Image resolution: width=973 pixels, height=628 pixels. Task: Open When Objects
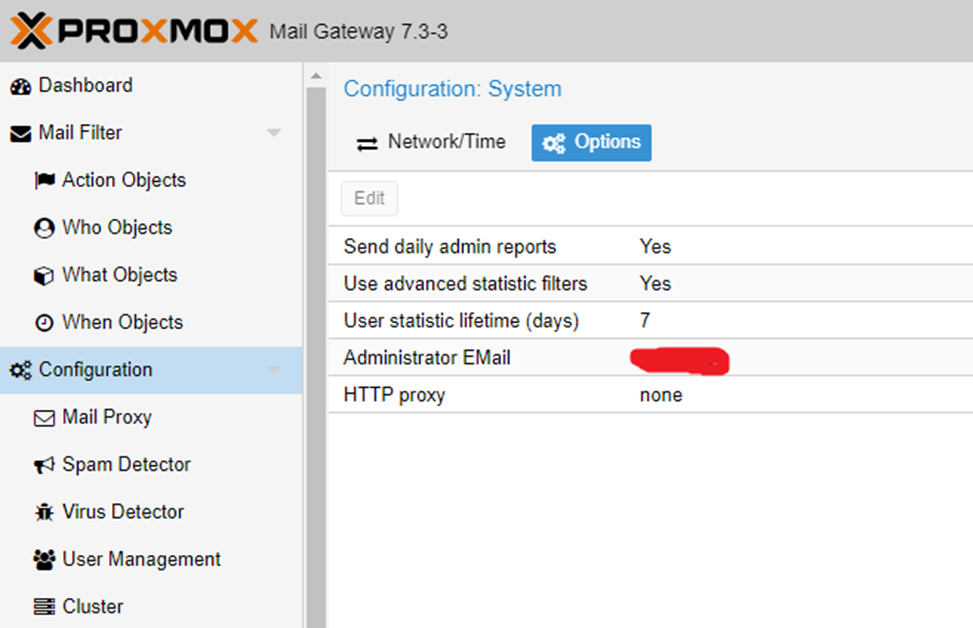(x=151, y=323)
